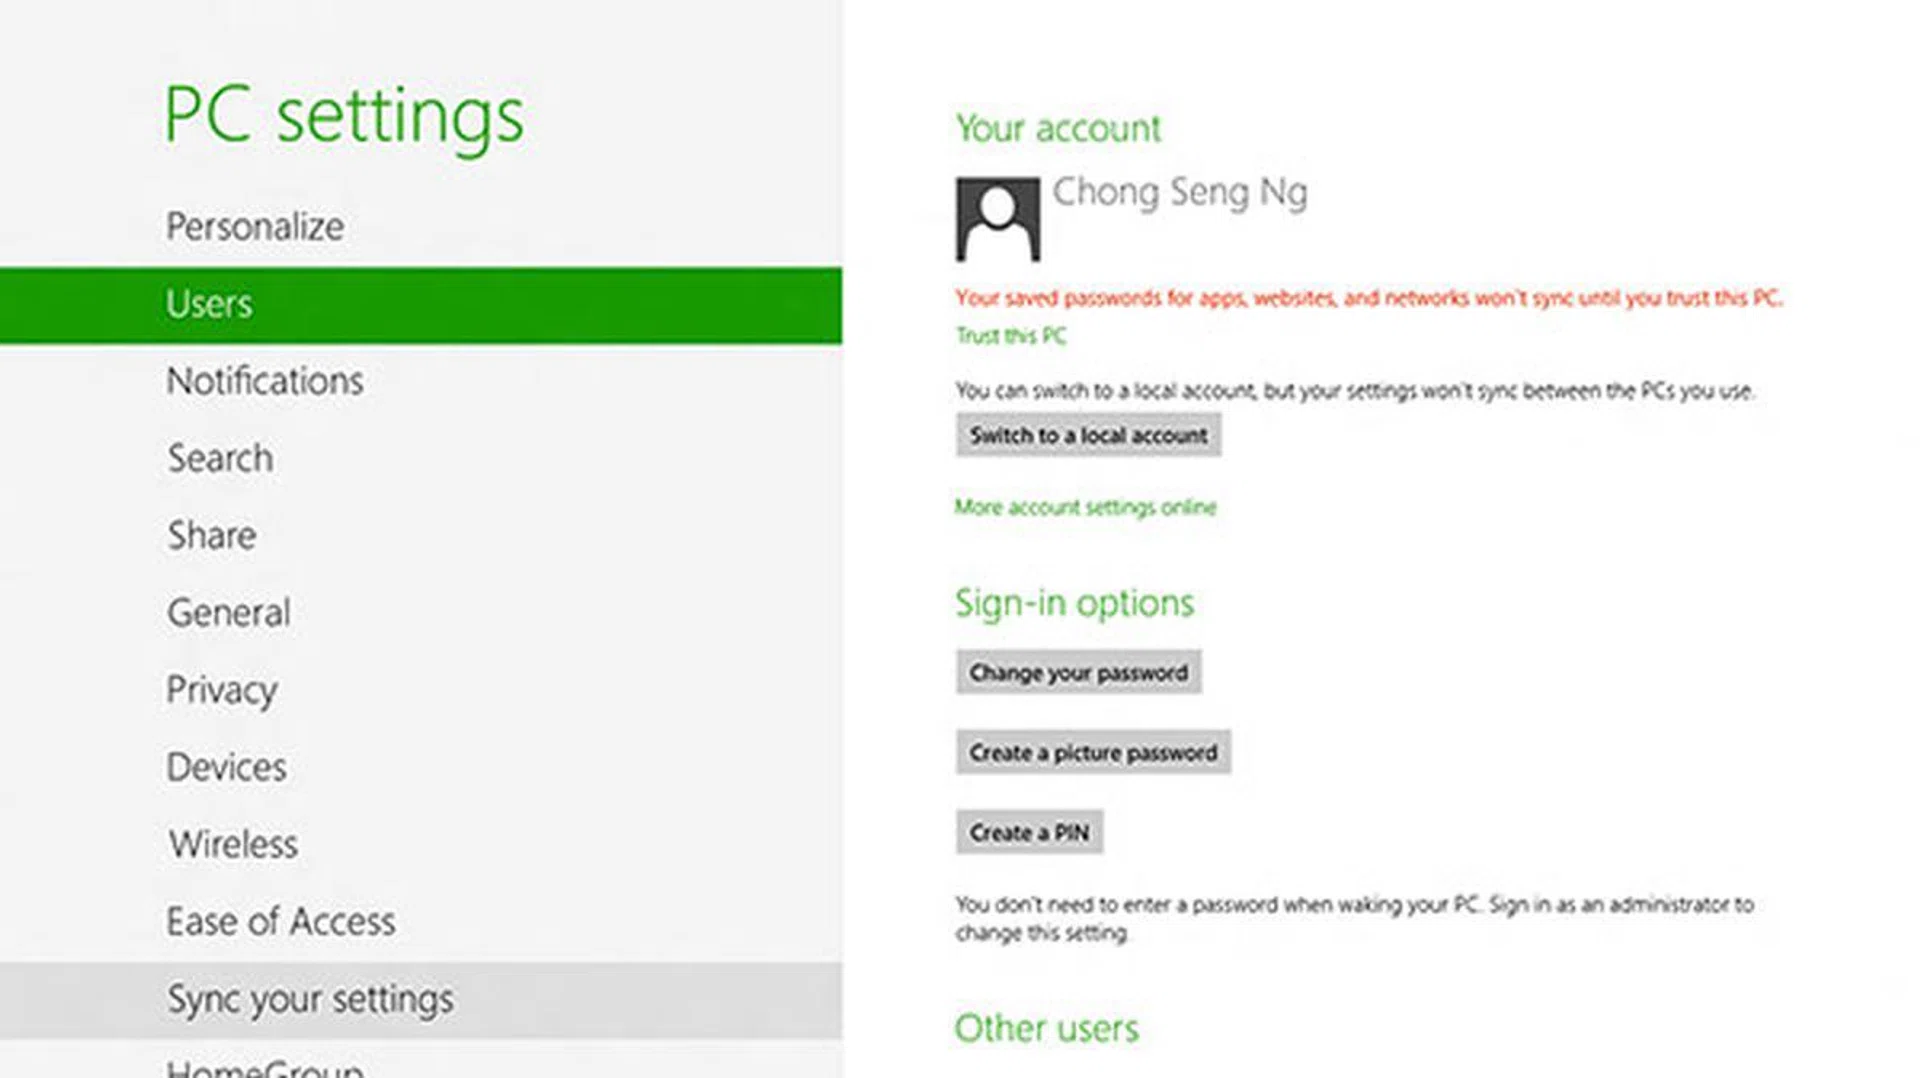The height and width of the screenshot is (1078, 1920).
Task: Open the HomeGroup settings category
Action: pyautogui.click(x=265, y=1068)
